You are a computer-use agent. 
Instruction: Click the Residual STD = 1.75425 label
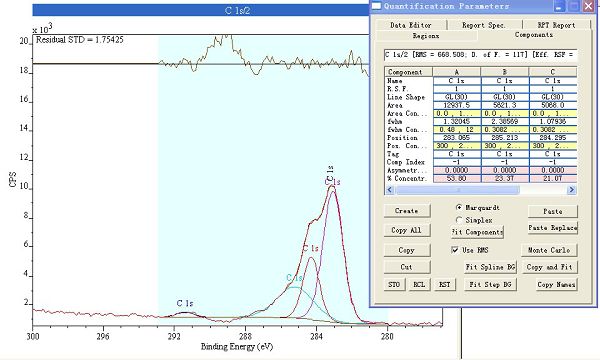(x=80, y=40)
